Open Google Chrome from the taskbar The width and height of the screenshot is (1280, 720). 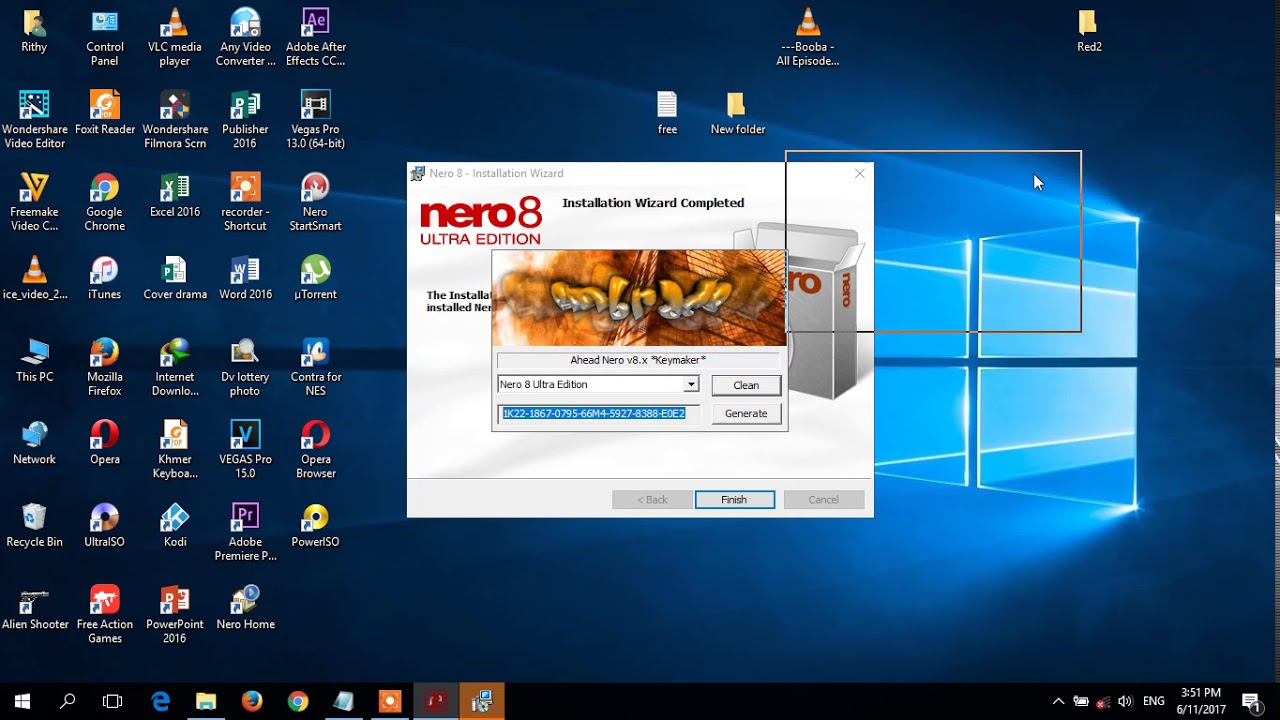pos(297,700)
